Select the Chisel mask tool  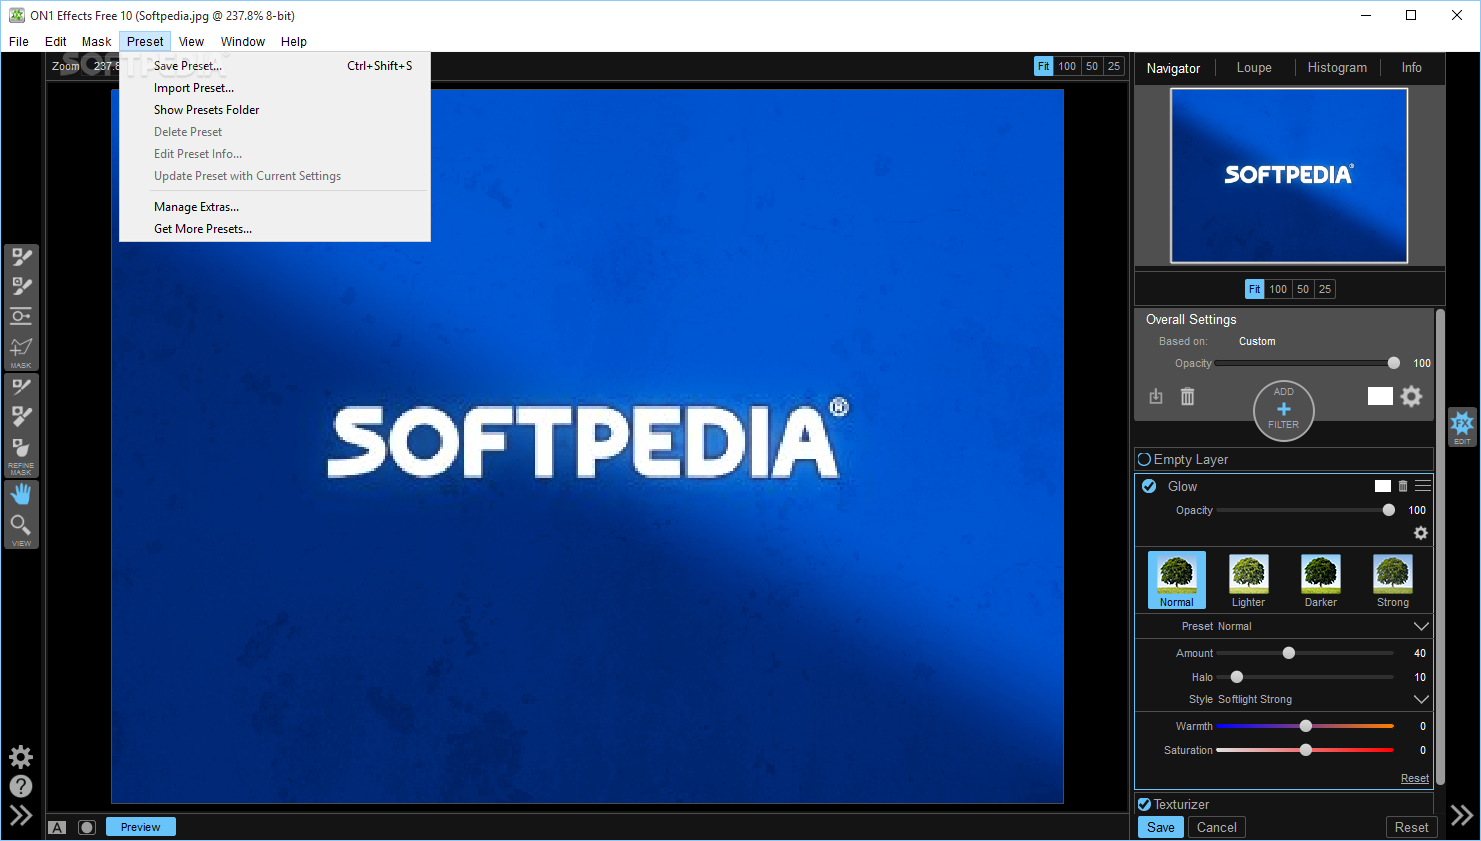tap(21, 416)
